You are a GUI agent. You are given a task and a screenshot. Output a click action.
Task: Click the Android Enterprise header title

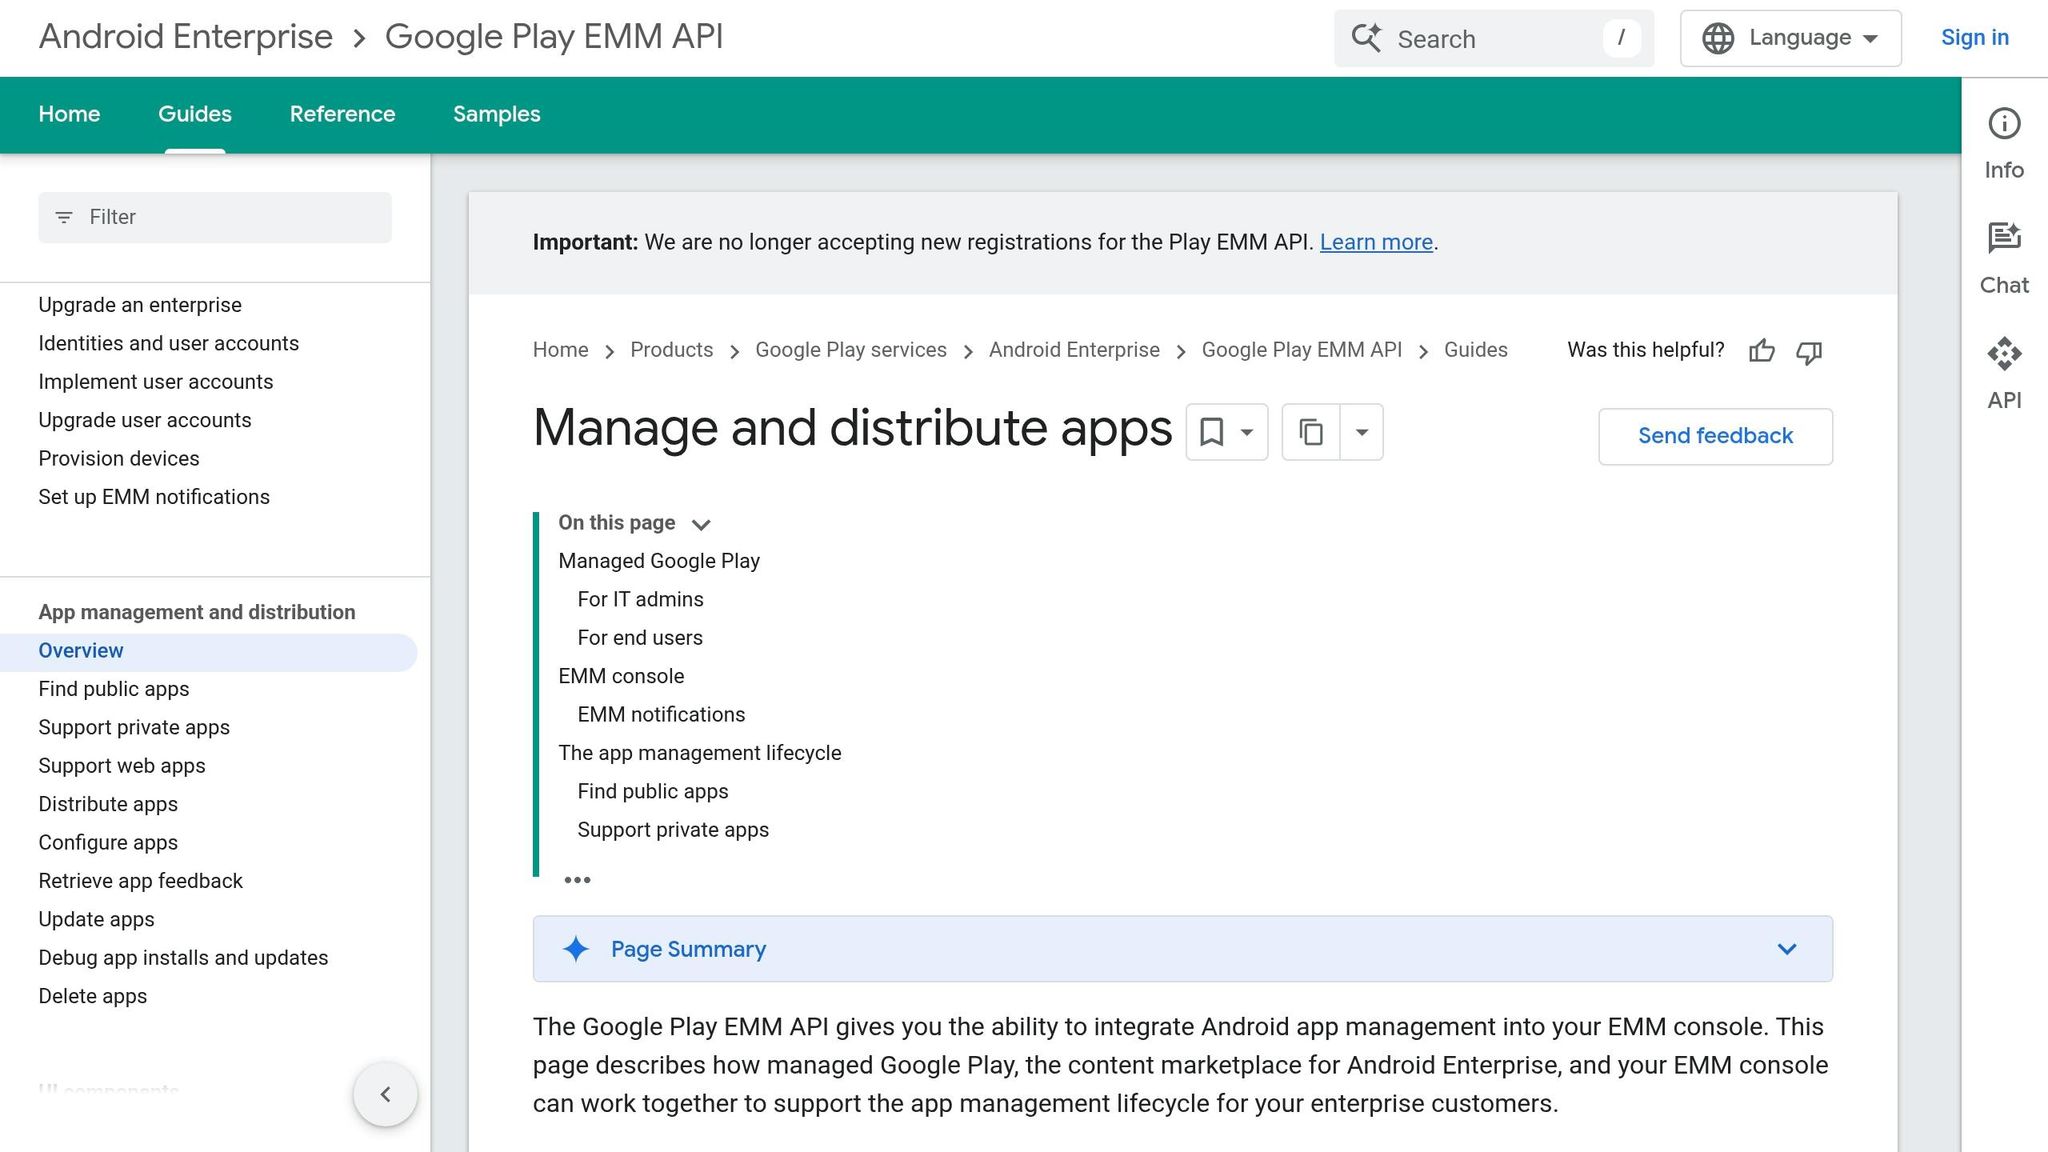tap(185, 37)
